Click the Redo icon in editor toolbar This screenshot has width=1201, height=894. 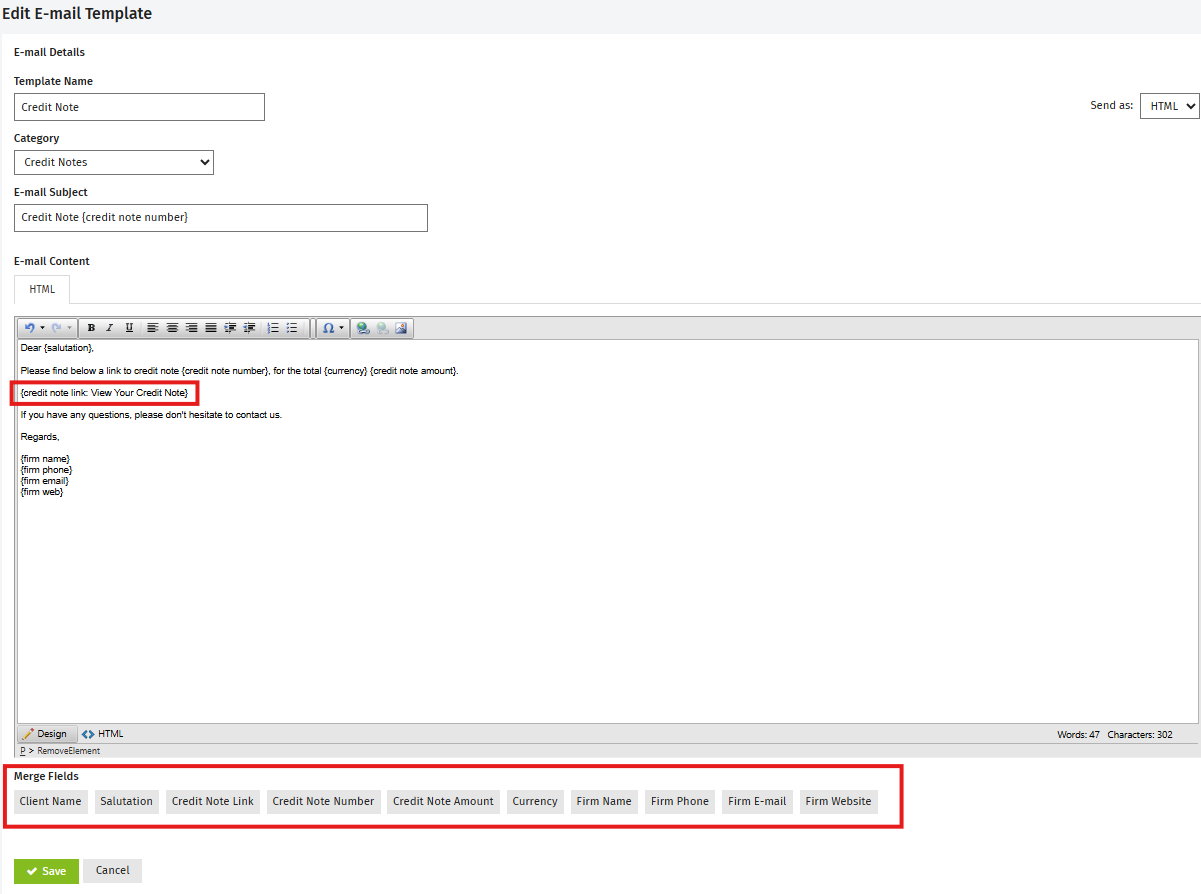57,328
